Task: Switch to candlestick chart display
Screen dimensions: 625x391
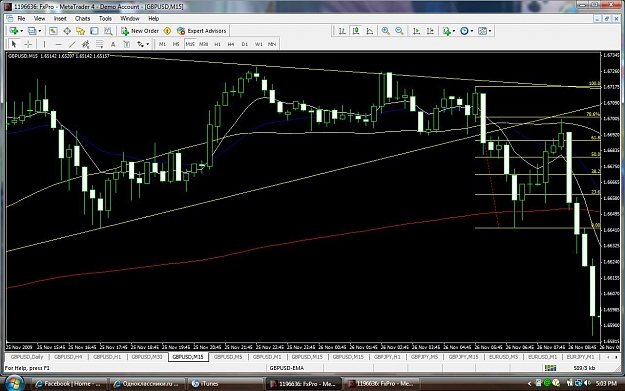Action: click(x=356, y=31)
